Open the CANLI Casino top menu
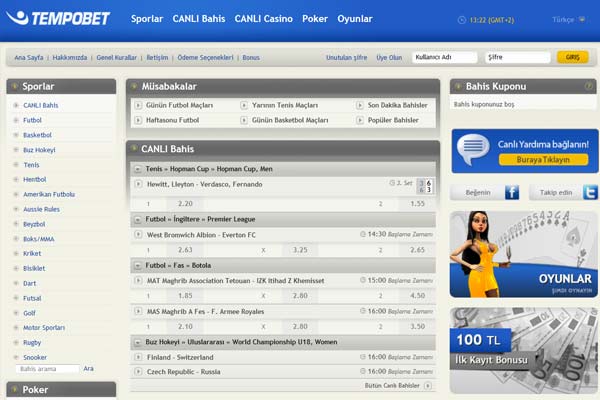Image resolution: width=600 pixels, height=400 pixels. click(x=264, y=19)
